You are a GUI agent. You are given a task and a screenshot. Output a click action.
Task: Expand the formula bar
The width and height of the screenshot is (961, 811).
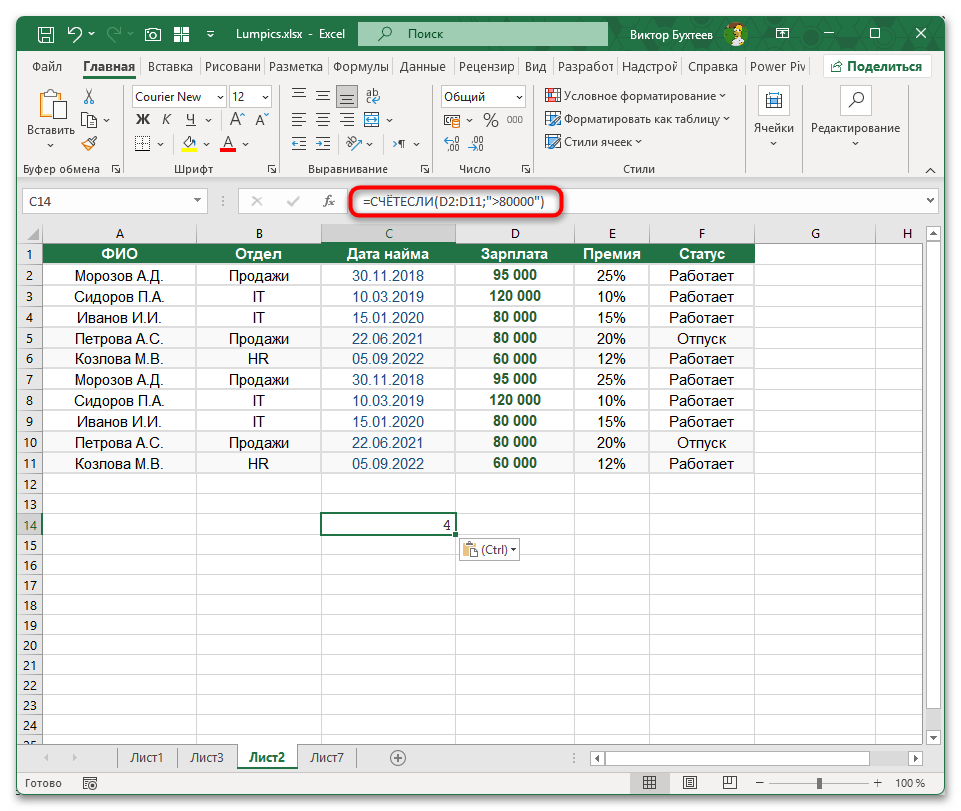point(930,200)
